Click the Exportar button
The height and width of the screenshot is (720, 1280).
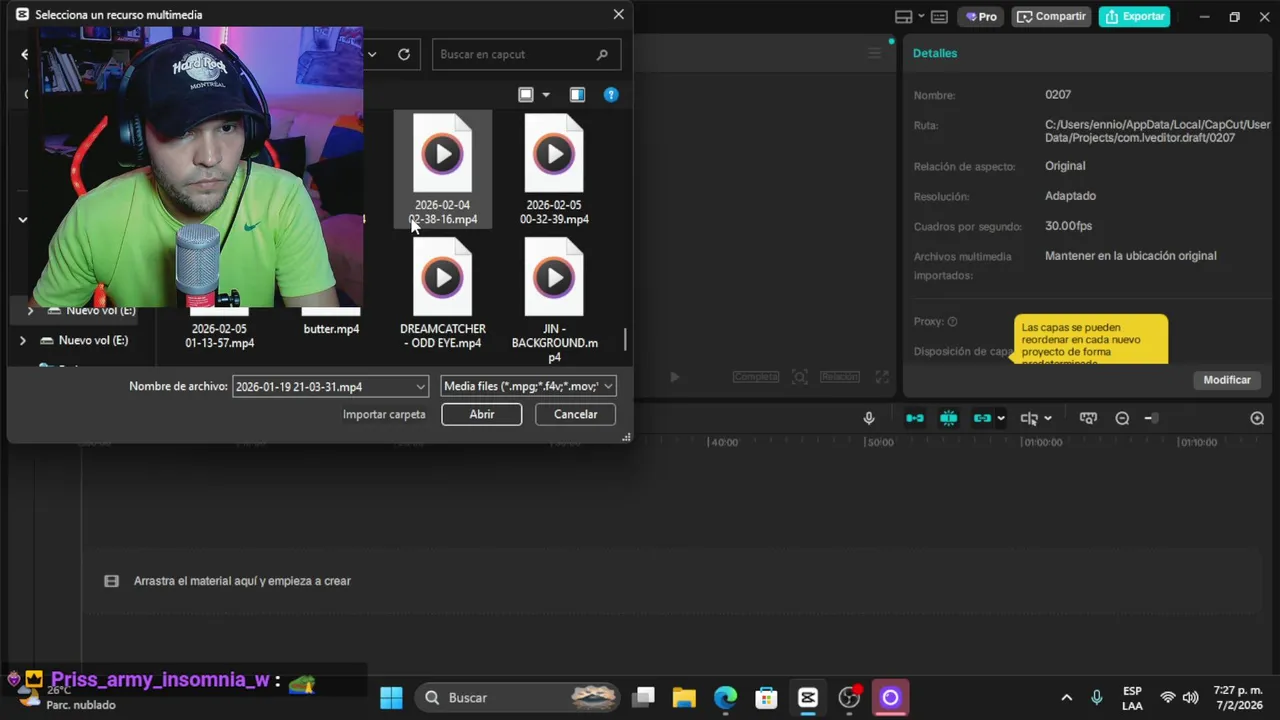point(1135,17)
